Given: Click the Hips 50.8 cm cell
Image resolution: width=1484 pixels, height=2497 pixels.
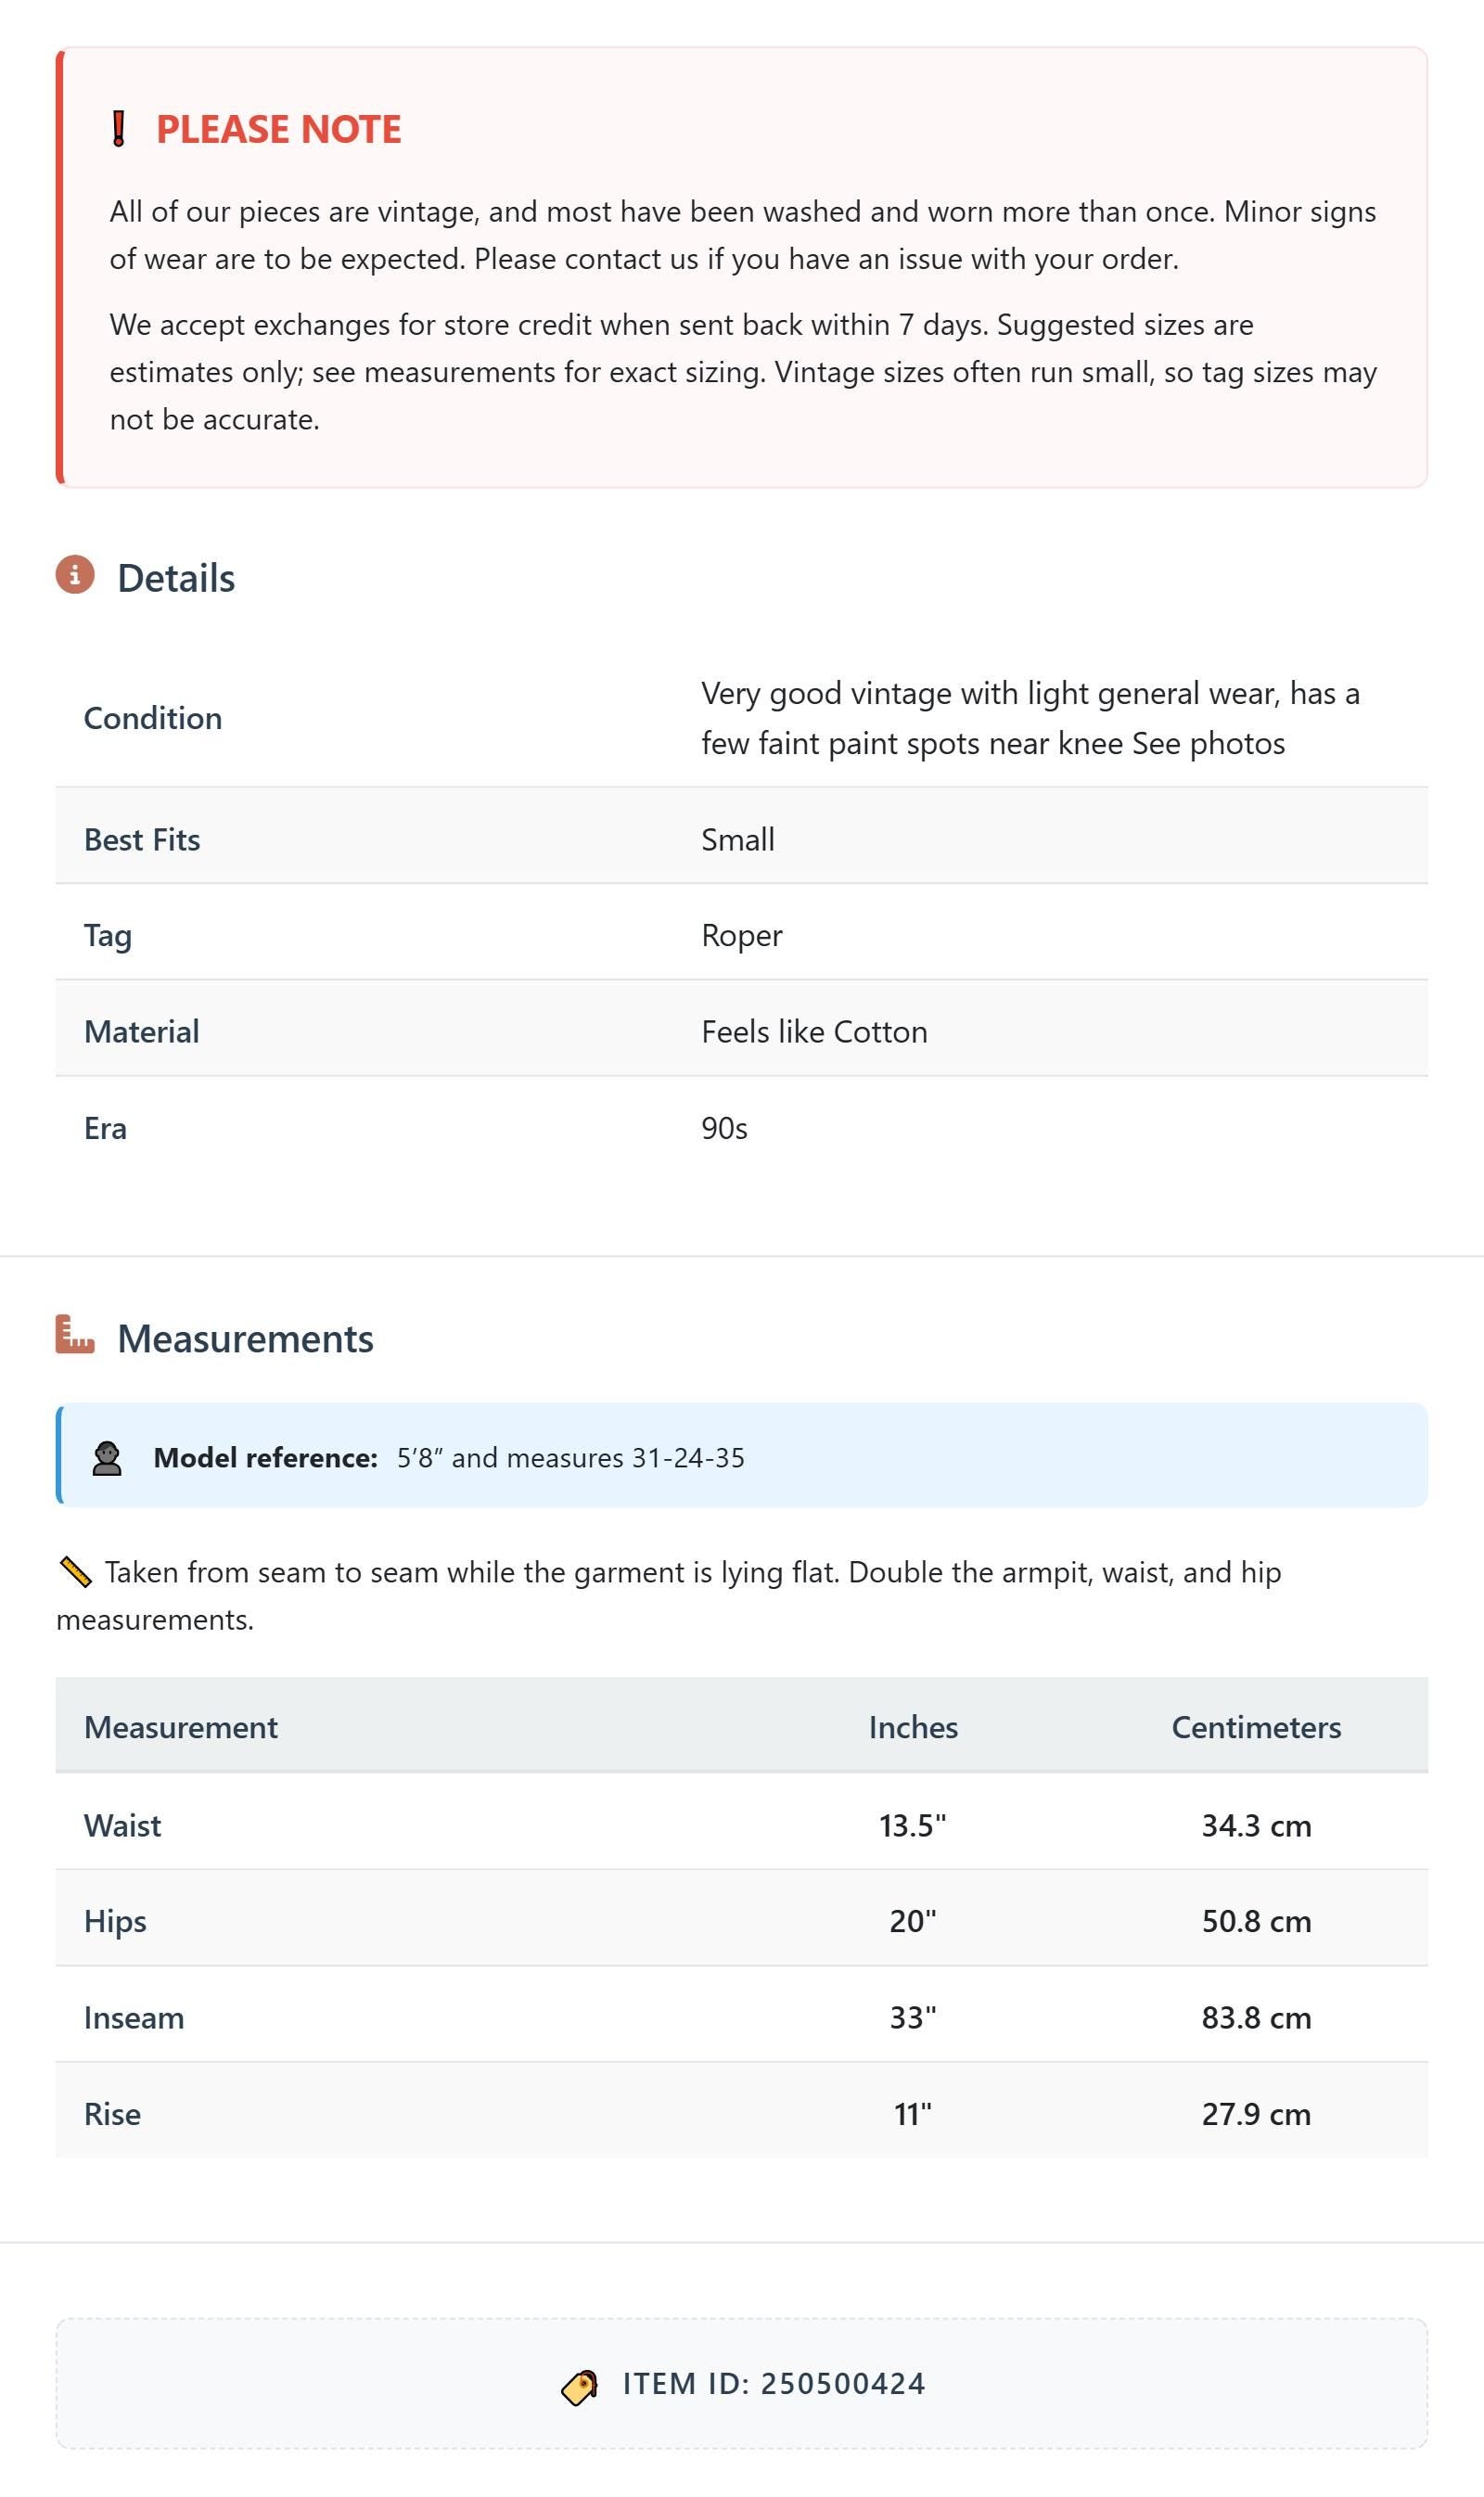Looking at the screenshot, I should click(x=1256, y=1921).
